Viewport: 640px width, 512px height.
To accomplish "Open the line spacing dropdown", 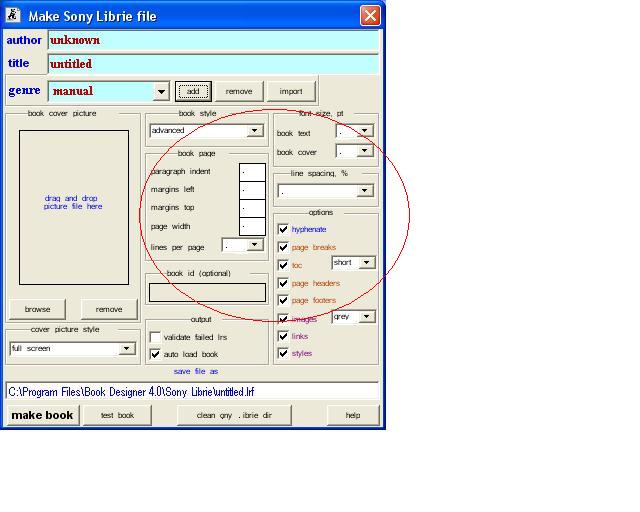I will coord(364,191).
